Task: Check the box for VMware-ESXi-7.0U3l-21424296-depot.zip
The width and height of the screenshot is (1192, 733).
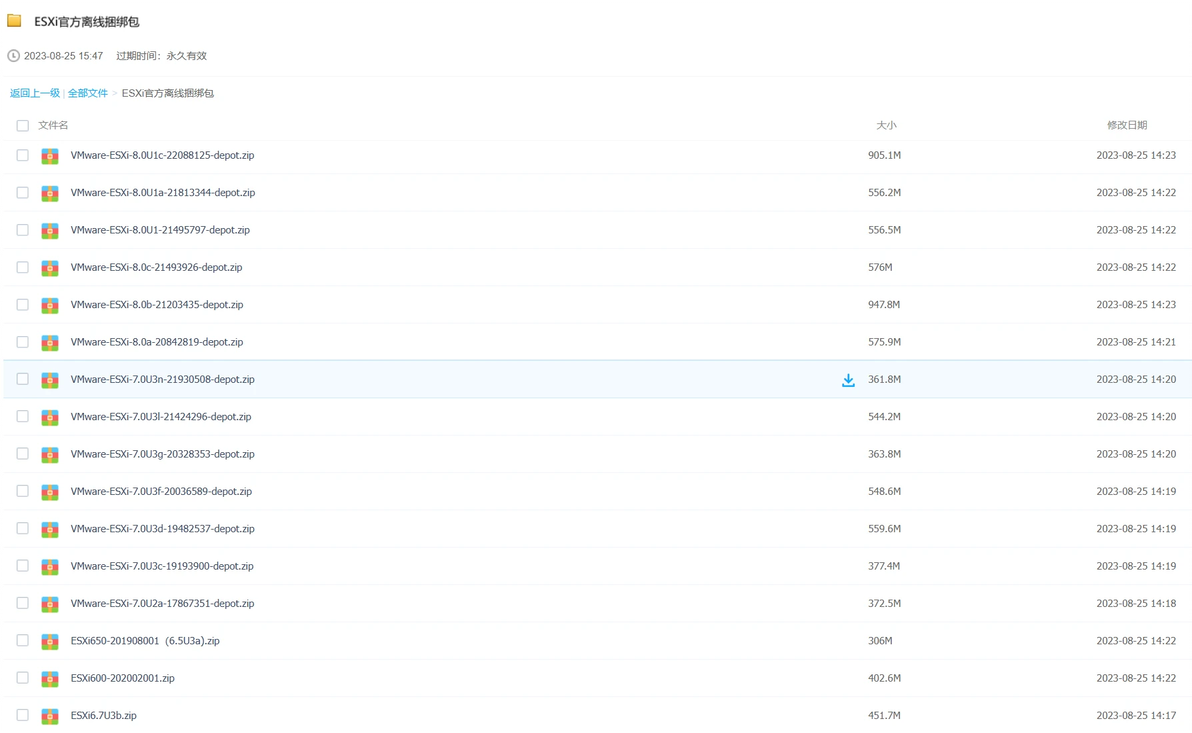Action: (23, 416)
